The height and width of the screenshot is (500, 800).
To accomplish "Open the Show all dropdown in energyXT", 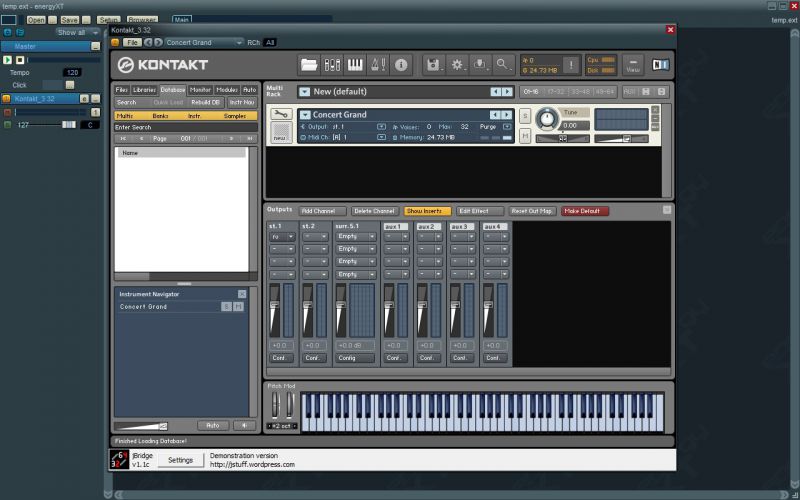I will tap(78, 32).
